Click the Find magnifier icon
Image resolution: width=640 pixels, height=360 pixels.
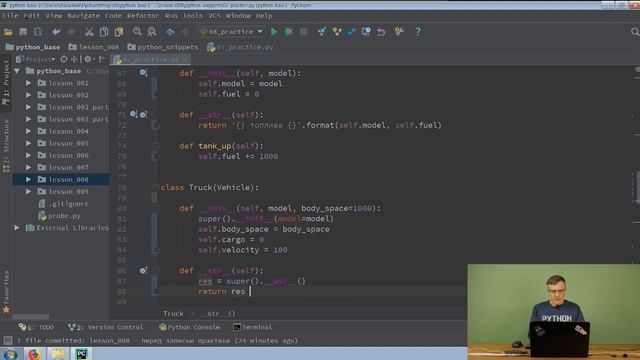[137, 32]
